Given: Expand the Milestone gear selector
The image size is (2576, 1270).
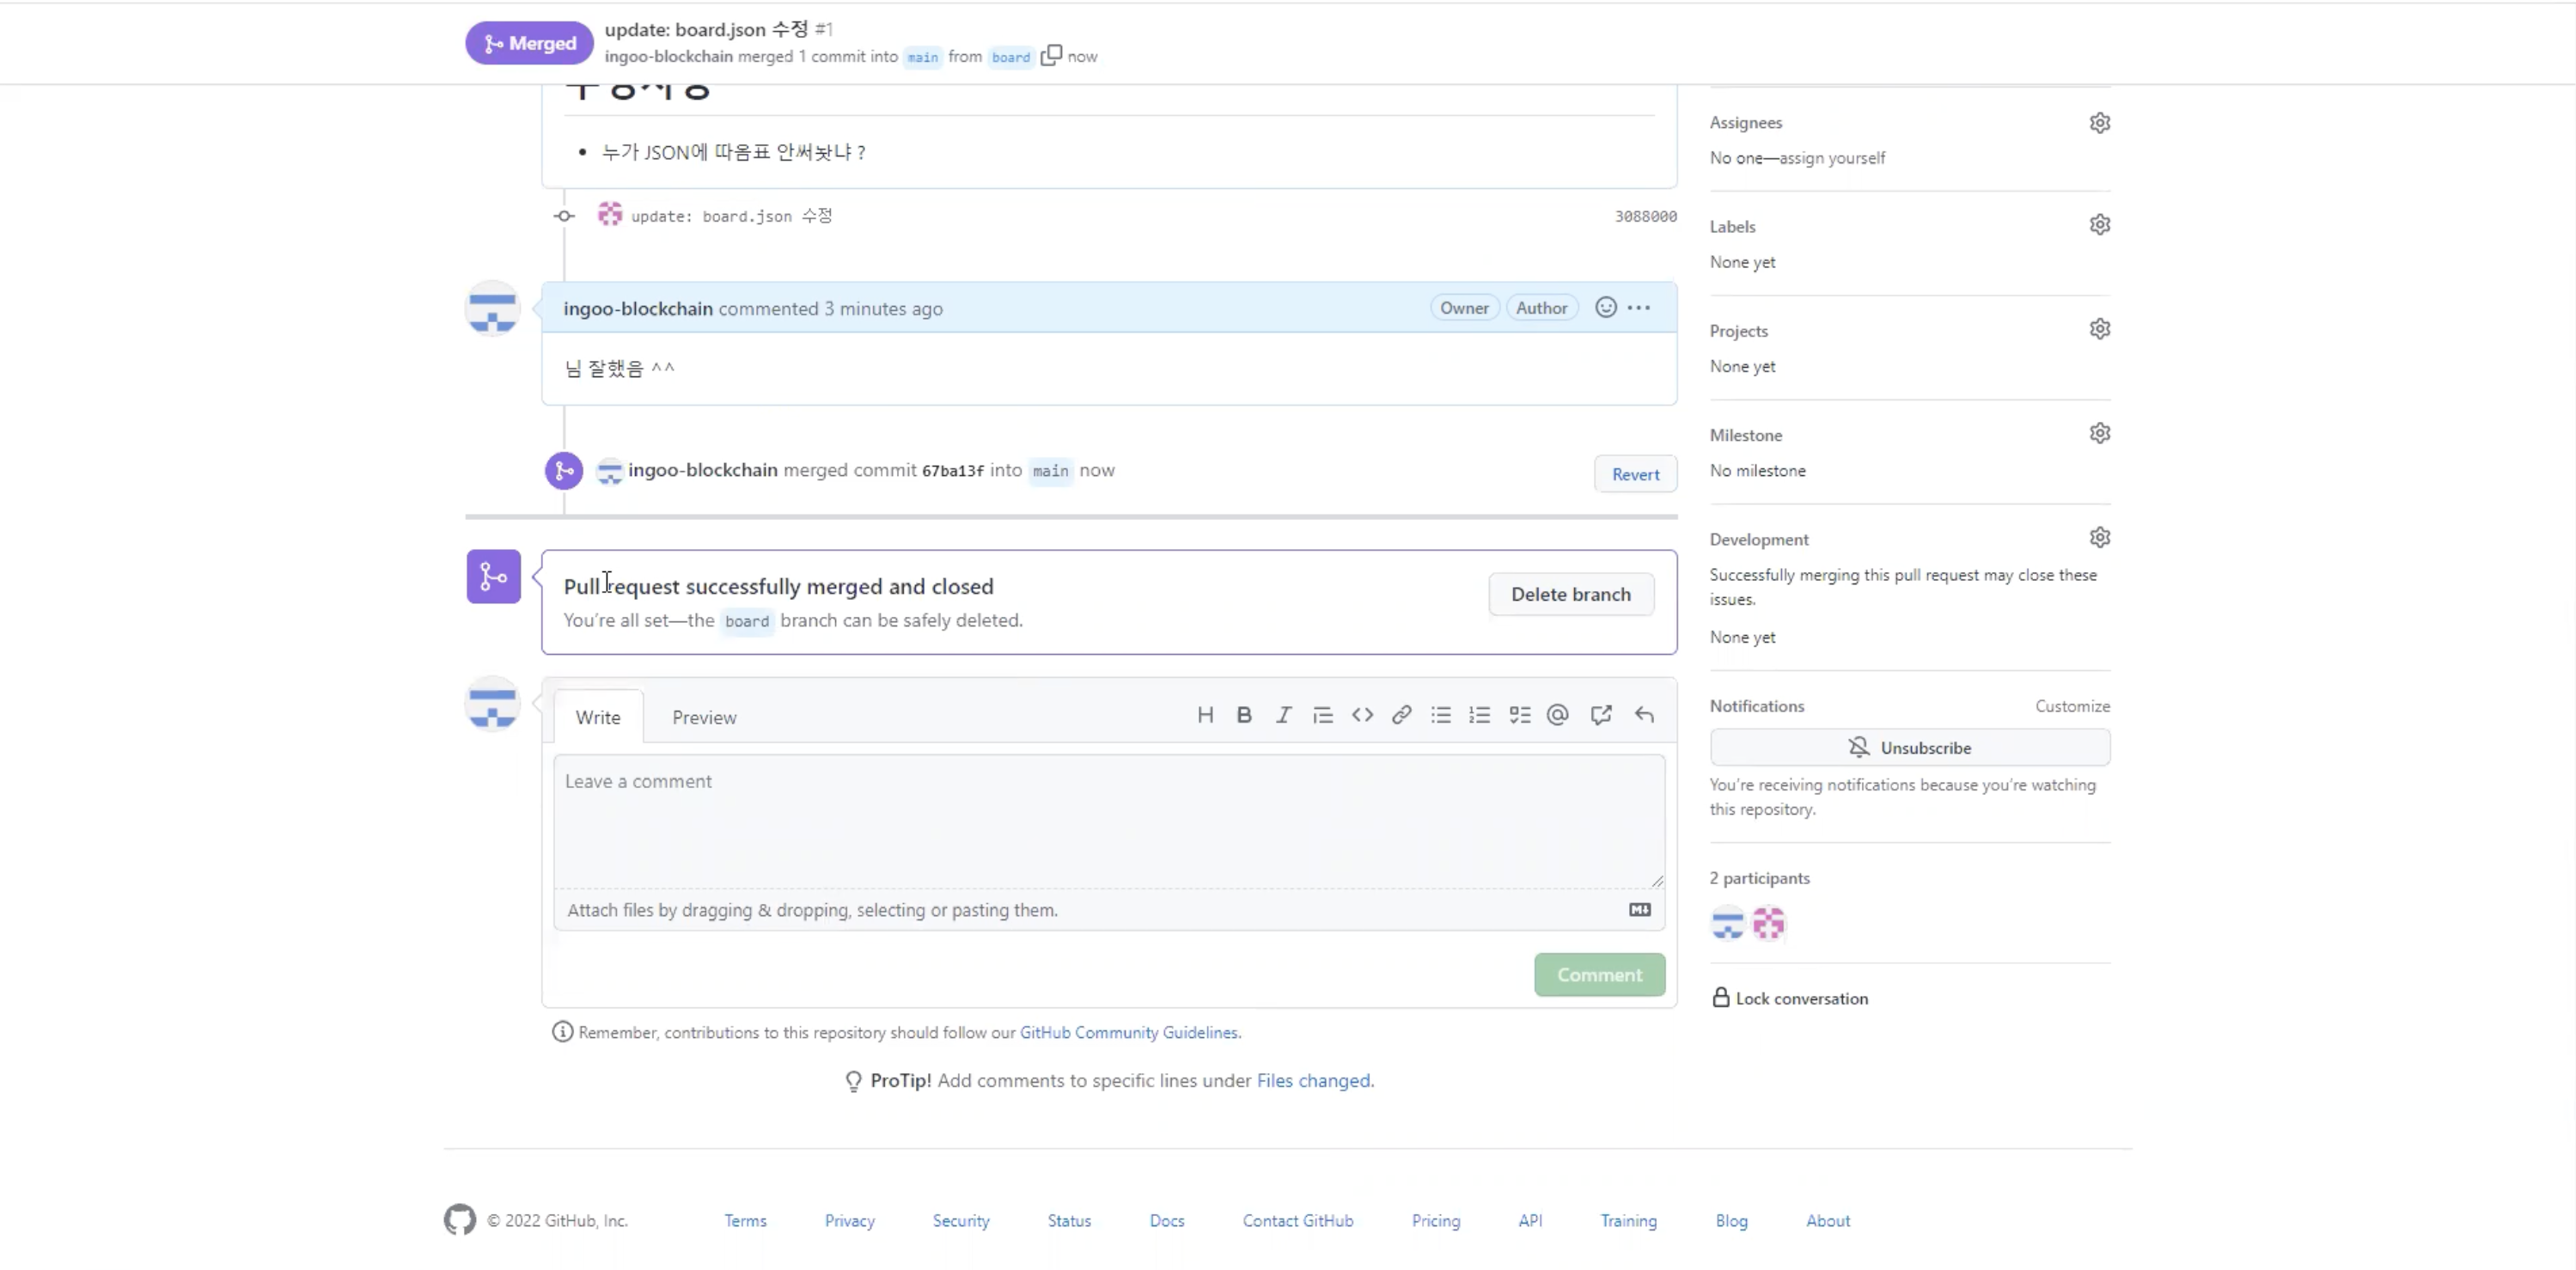Looking at the screenshot, I should (x=2099, y=433).
